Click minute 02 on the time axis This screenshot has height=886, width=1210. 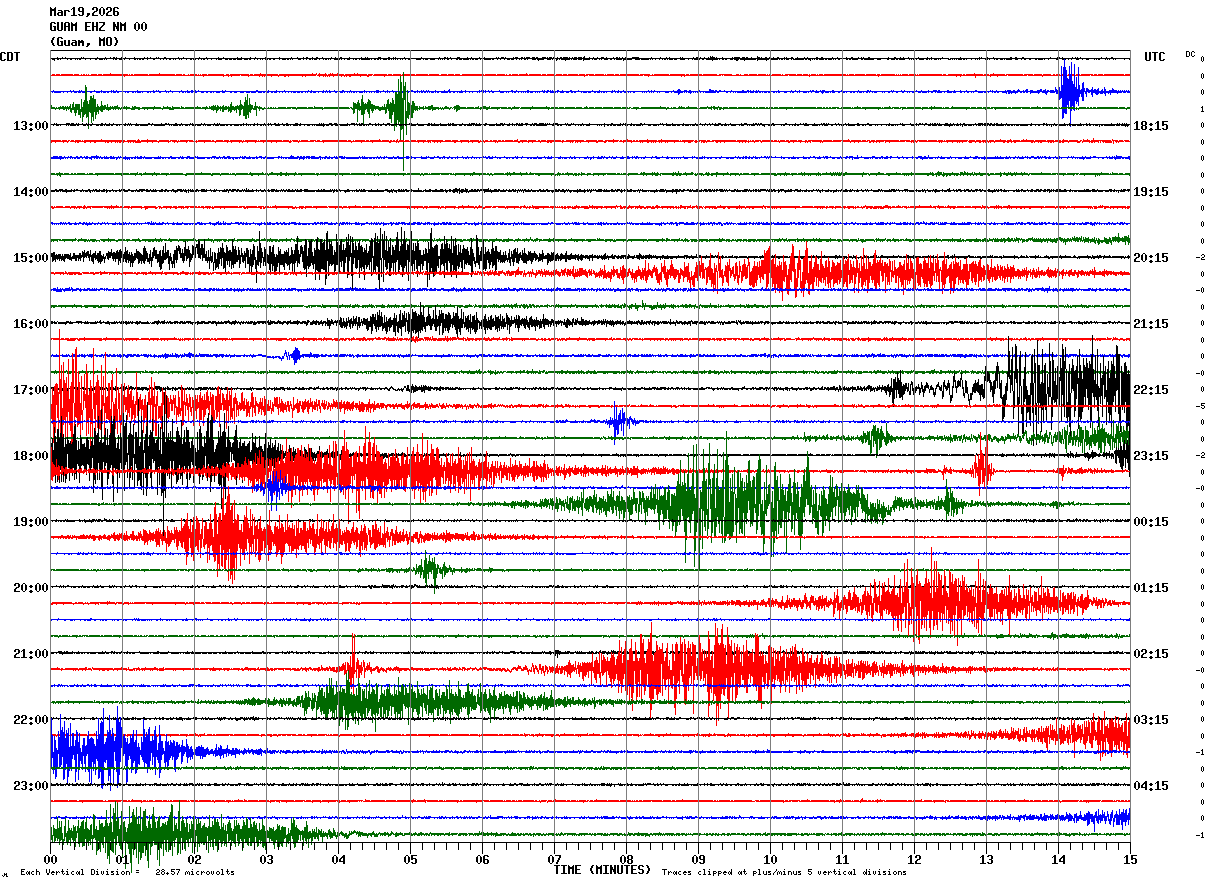click(x=195, y=860)
